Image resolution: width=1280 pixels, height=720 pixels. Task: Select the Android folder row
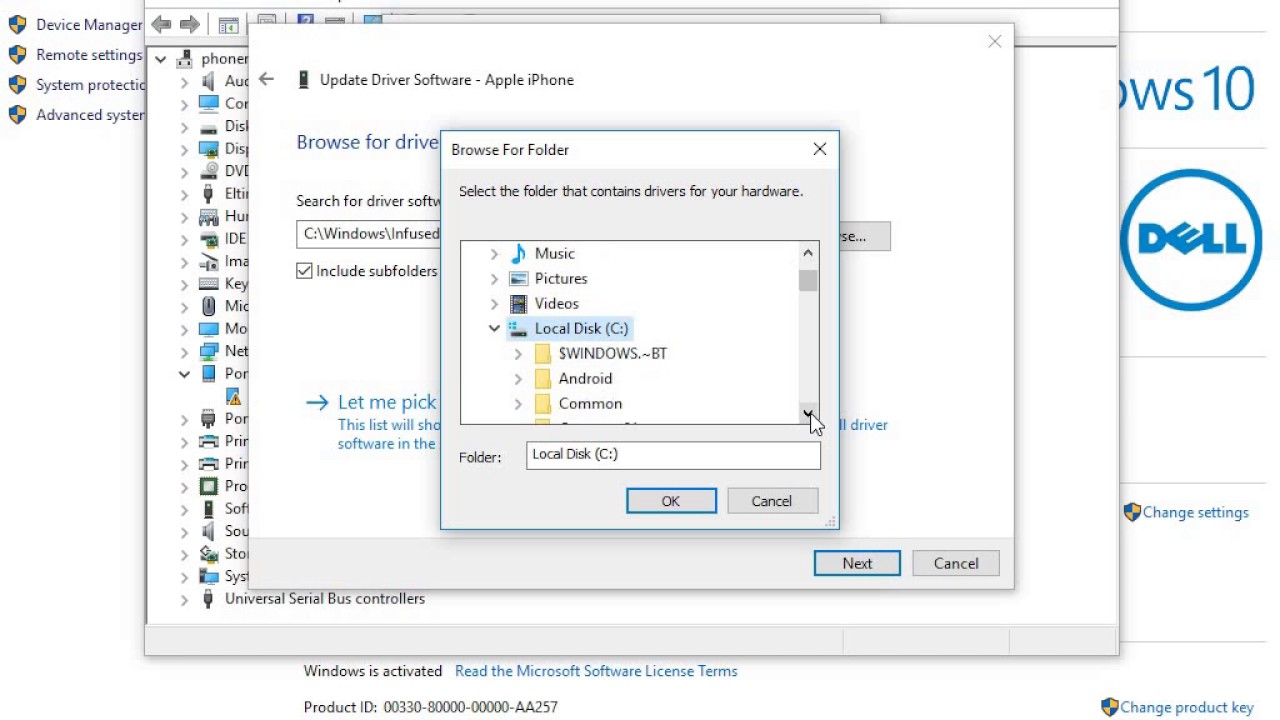[x=585, y=379]
